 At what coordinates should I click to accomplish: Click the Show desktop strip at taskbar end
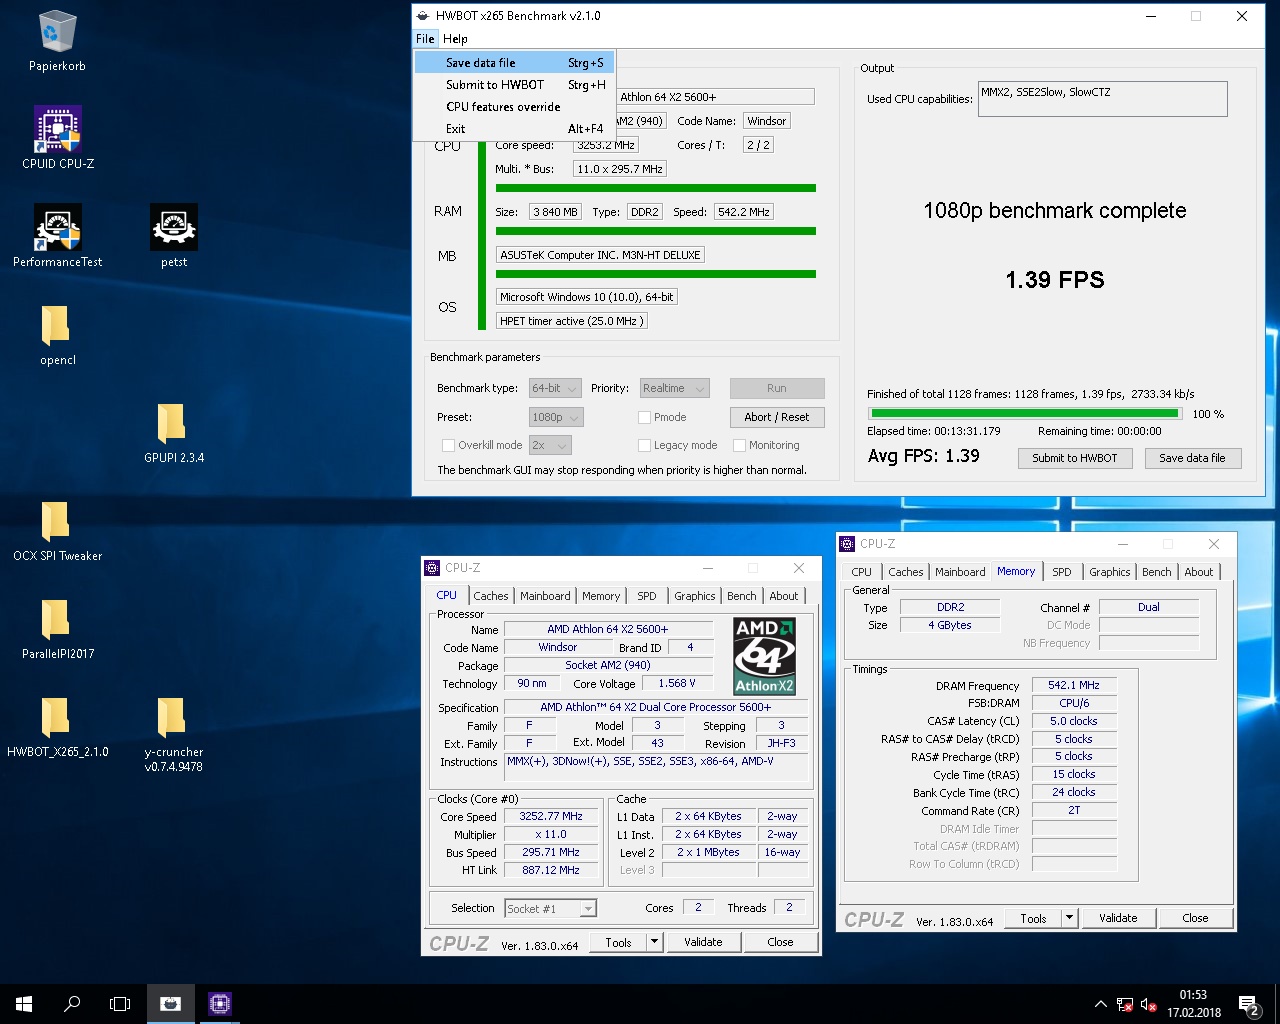click(1277, 1004)
